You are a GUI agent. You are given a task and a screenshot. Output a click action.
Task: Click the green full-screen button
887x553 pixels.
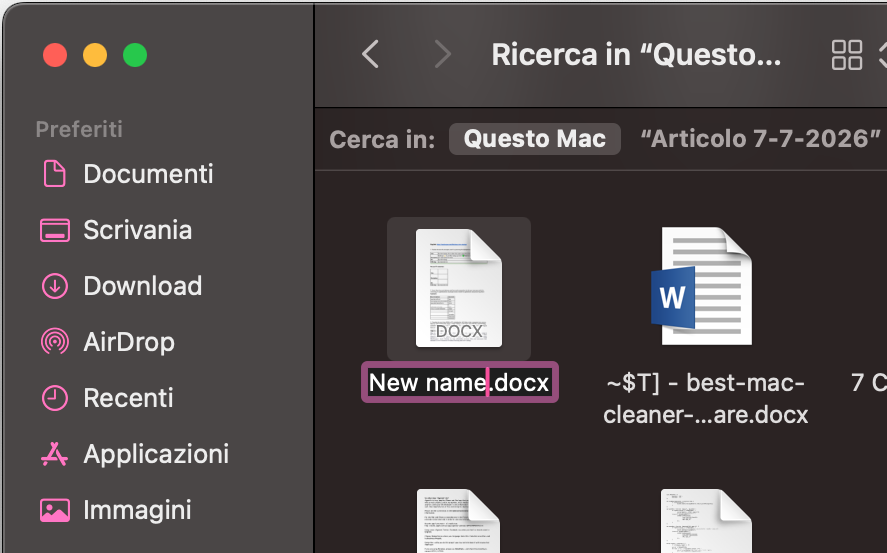click(135, 55)
